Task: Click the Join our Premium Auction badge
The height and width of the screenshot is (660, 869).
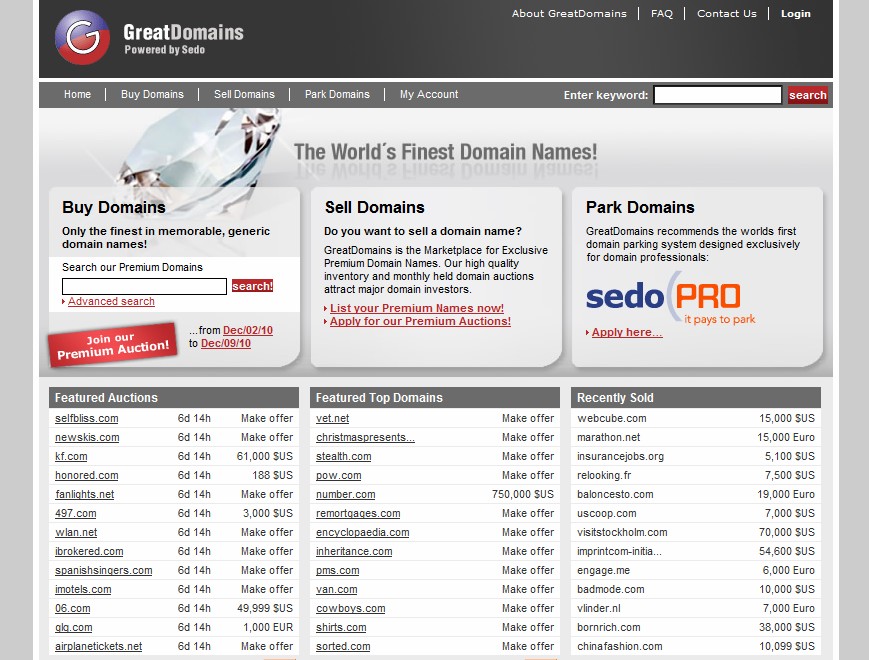Action: (113, 345)
